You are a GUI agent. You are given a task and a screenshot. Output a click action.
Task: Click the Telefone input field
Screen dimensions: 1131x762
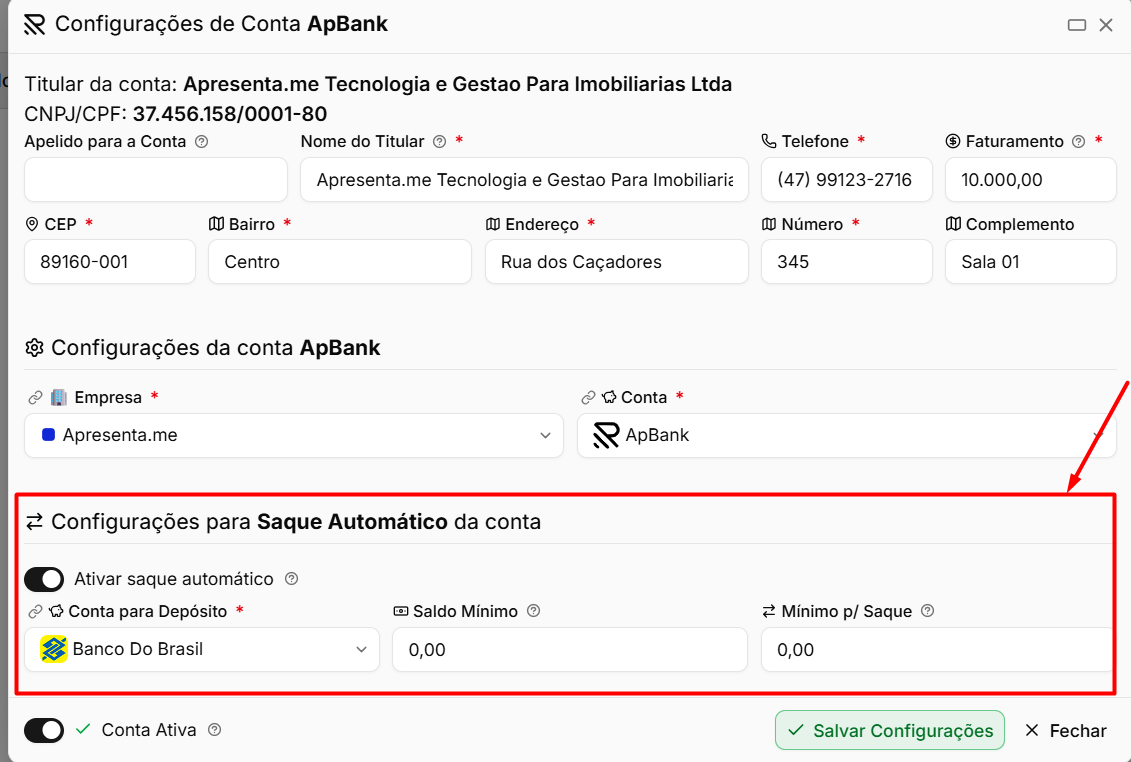pos(847,180)
